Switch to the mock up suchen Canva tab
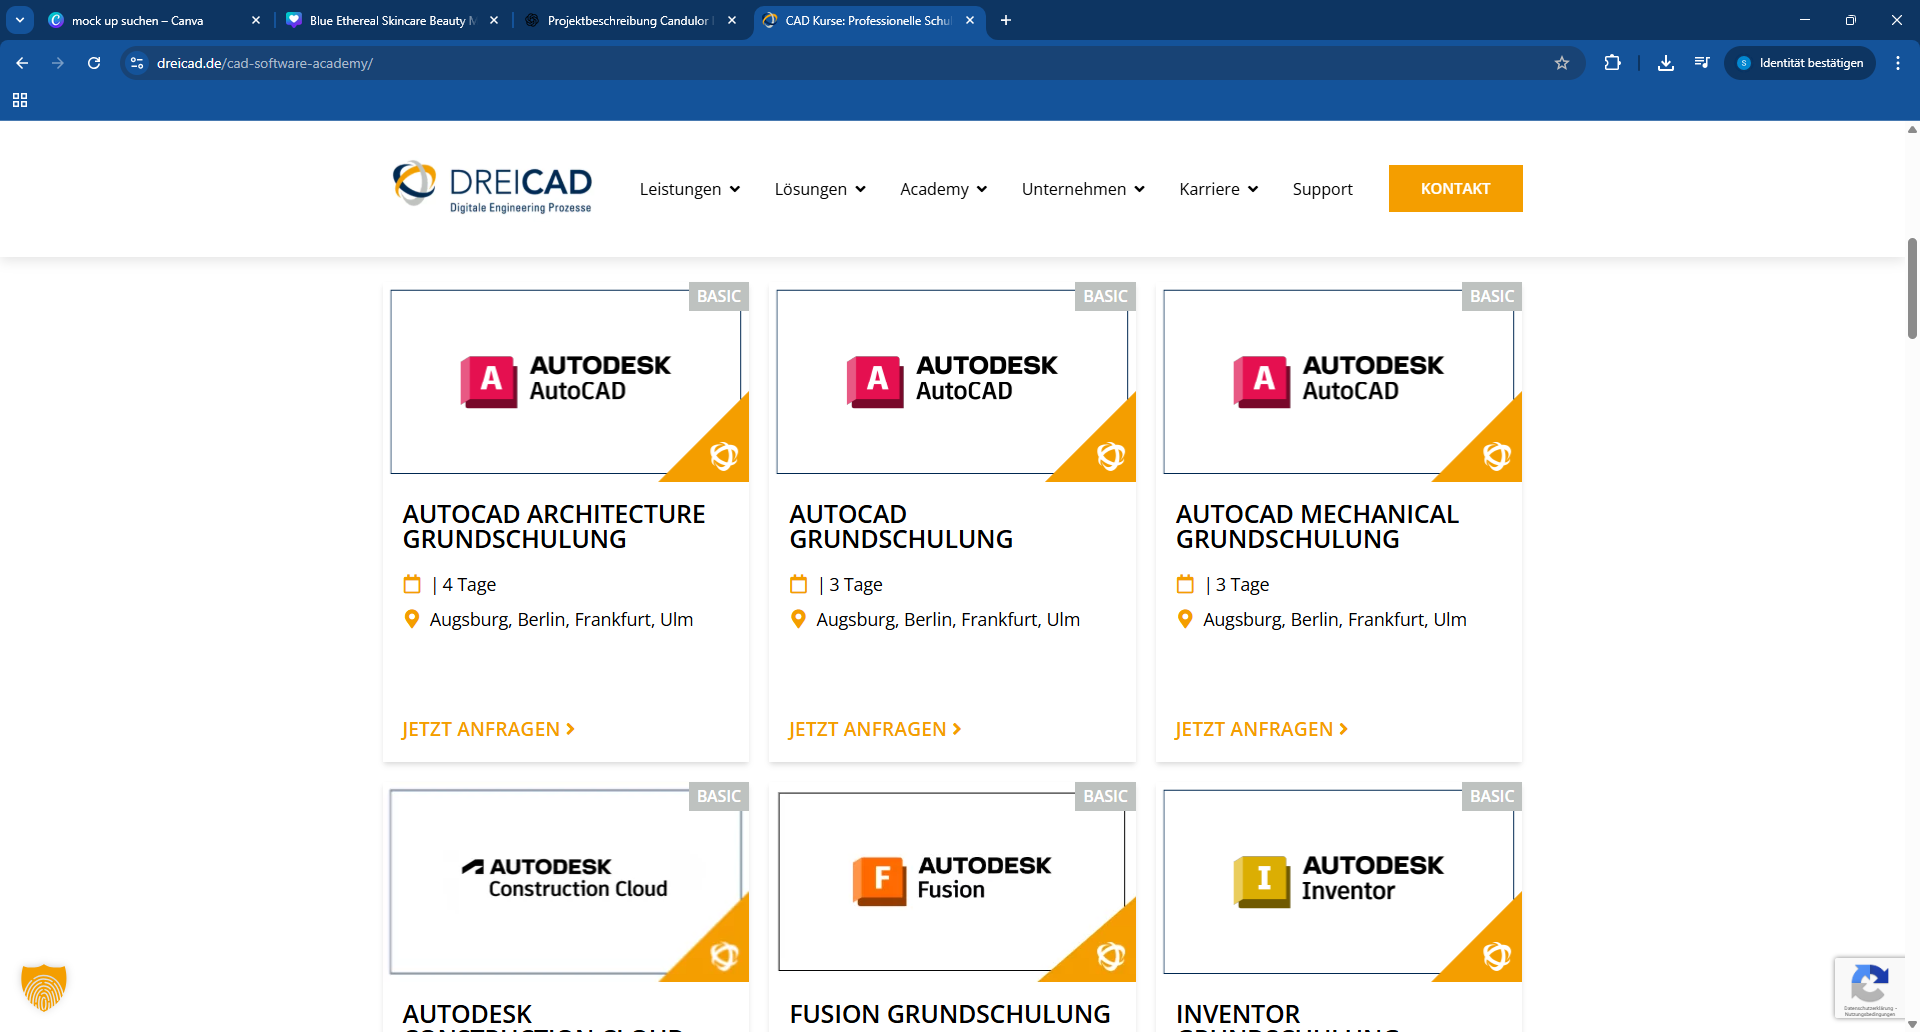Screen dimensions: 1920x1032 pyautogui.click(x=138, y=20)
